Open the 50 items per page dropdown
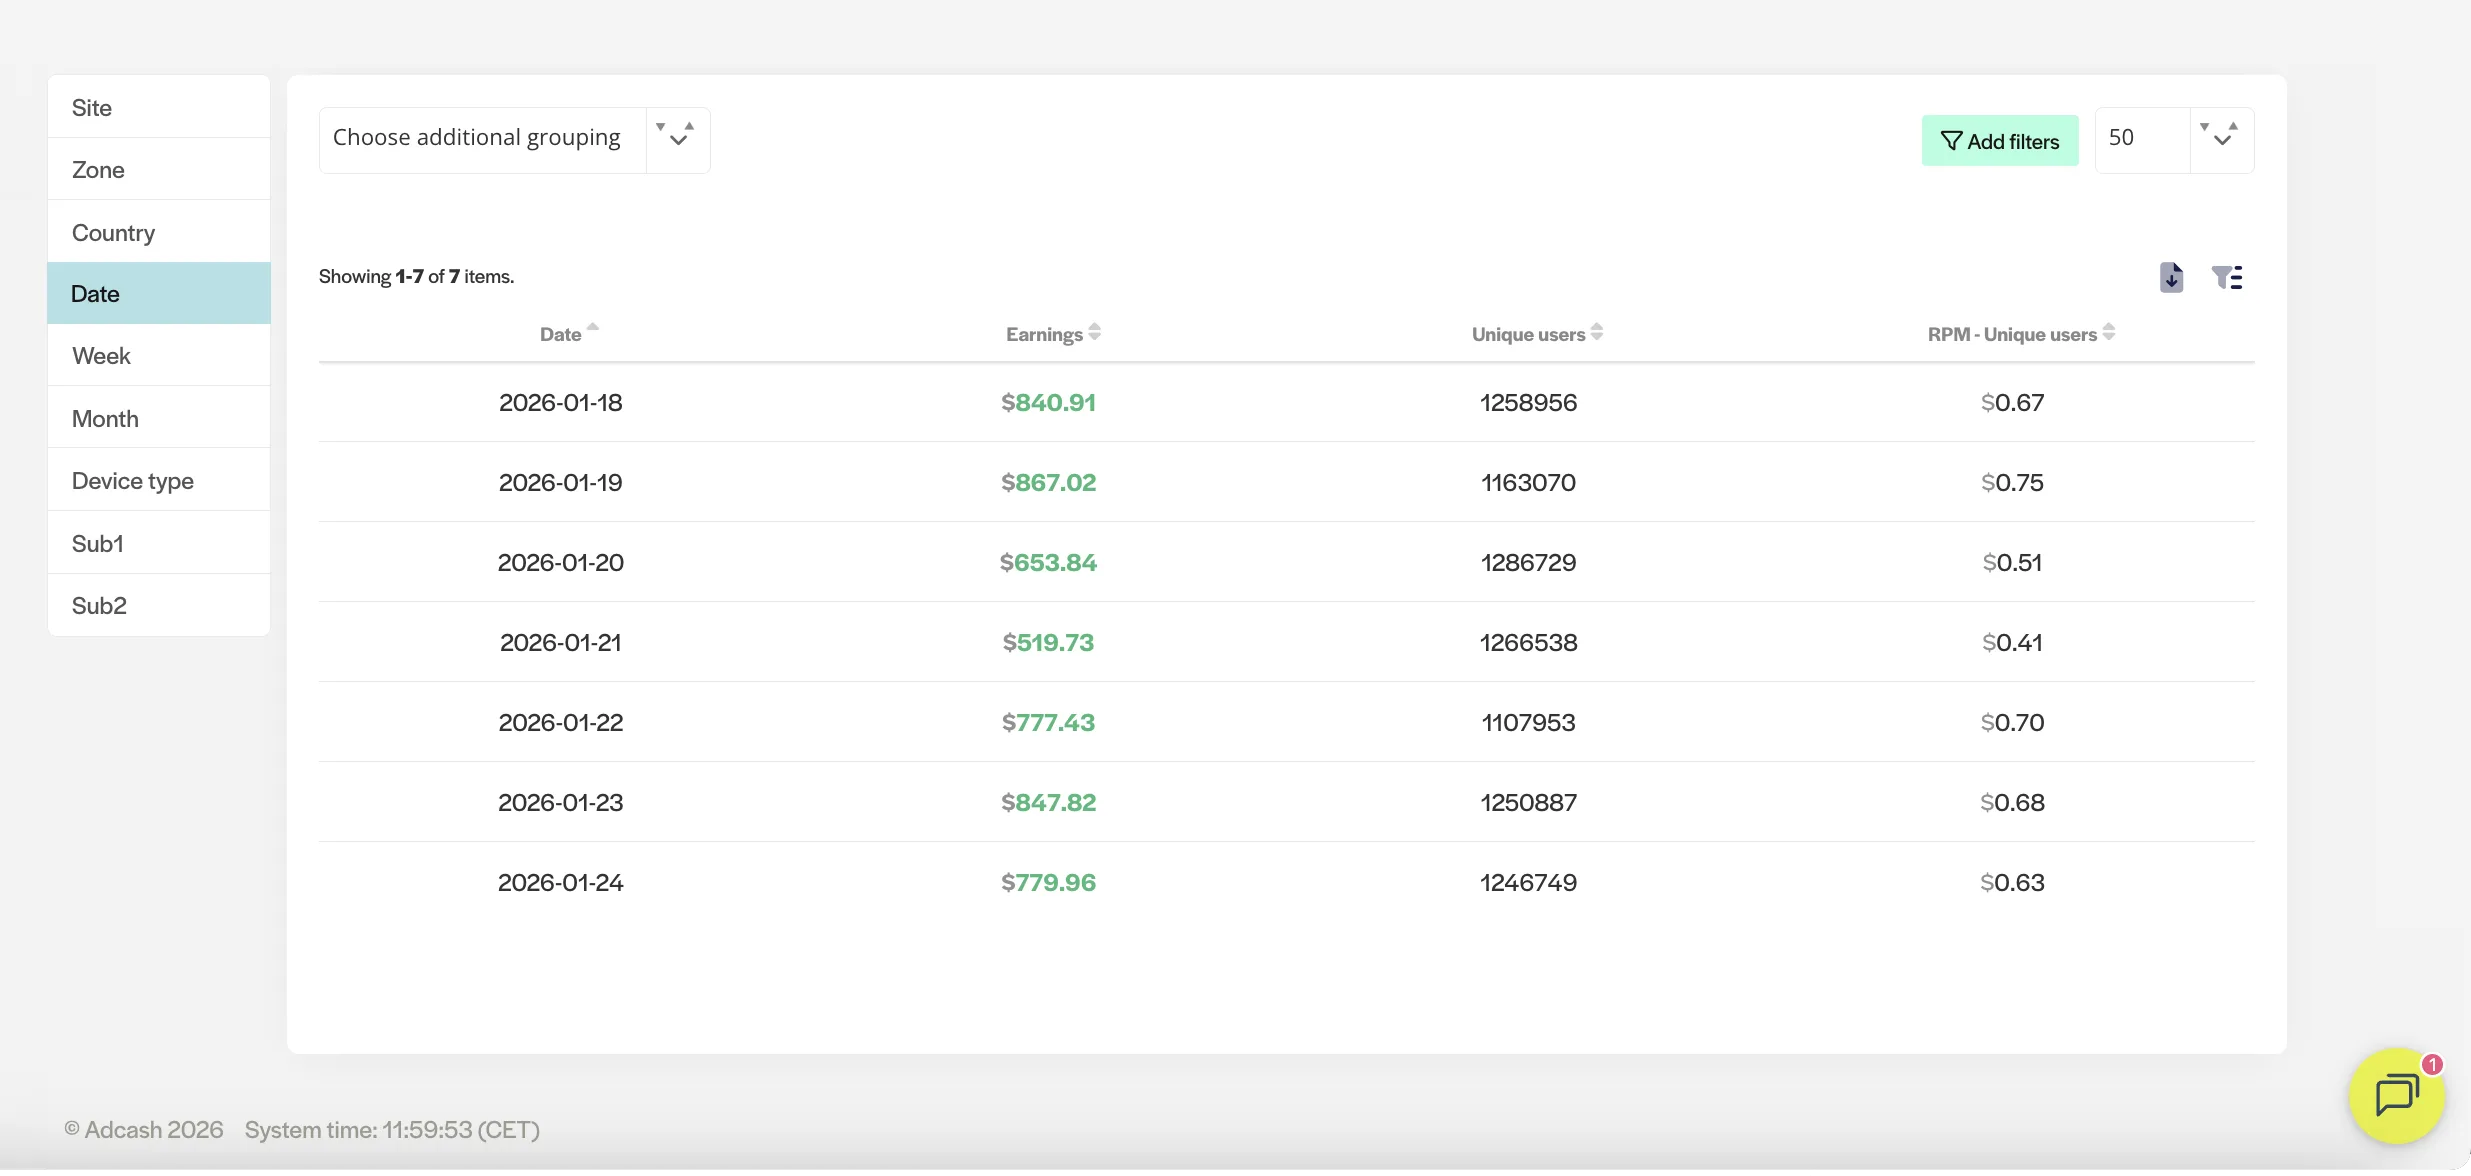Image resolution: width=2471 pixels, height=1176 pixels. point(2142,138)
